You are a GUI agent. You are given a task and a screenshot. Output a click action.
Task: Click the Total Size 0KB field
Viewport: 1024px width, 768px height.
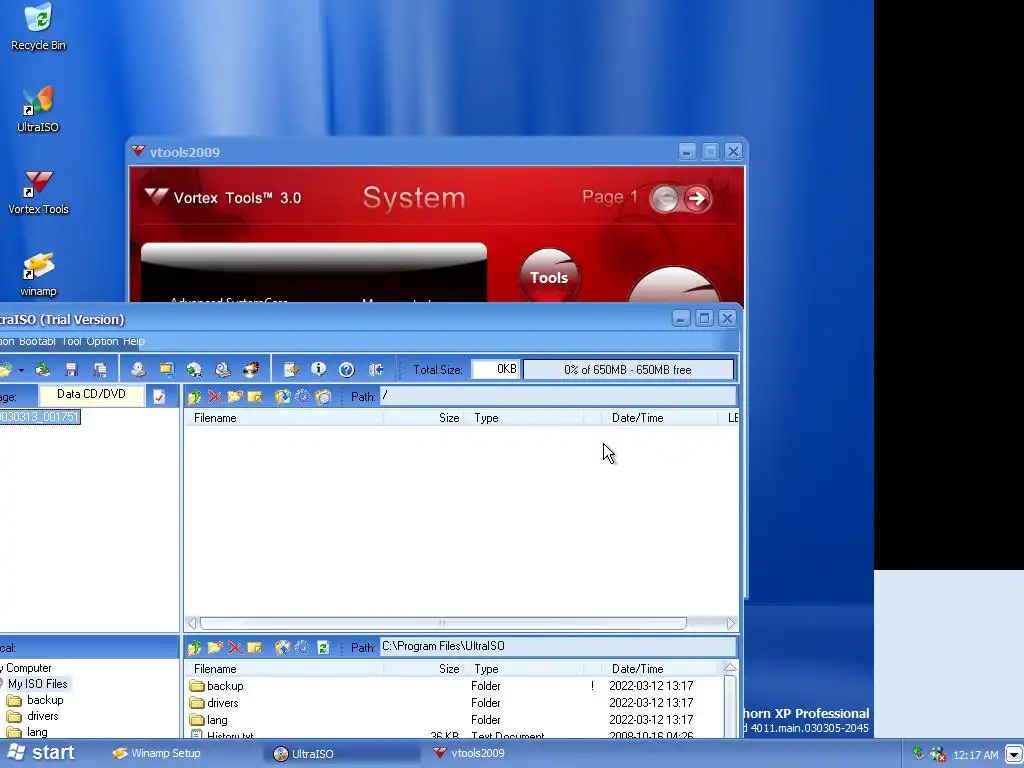(496, 370)
